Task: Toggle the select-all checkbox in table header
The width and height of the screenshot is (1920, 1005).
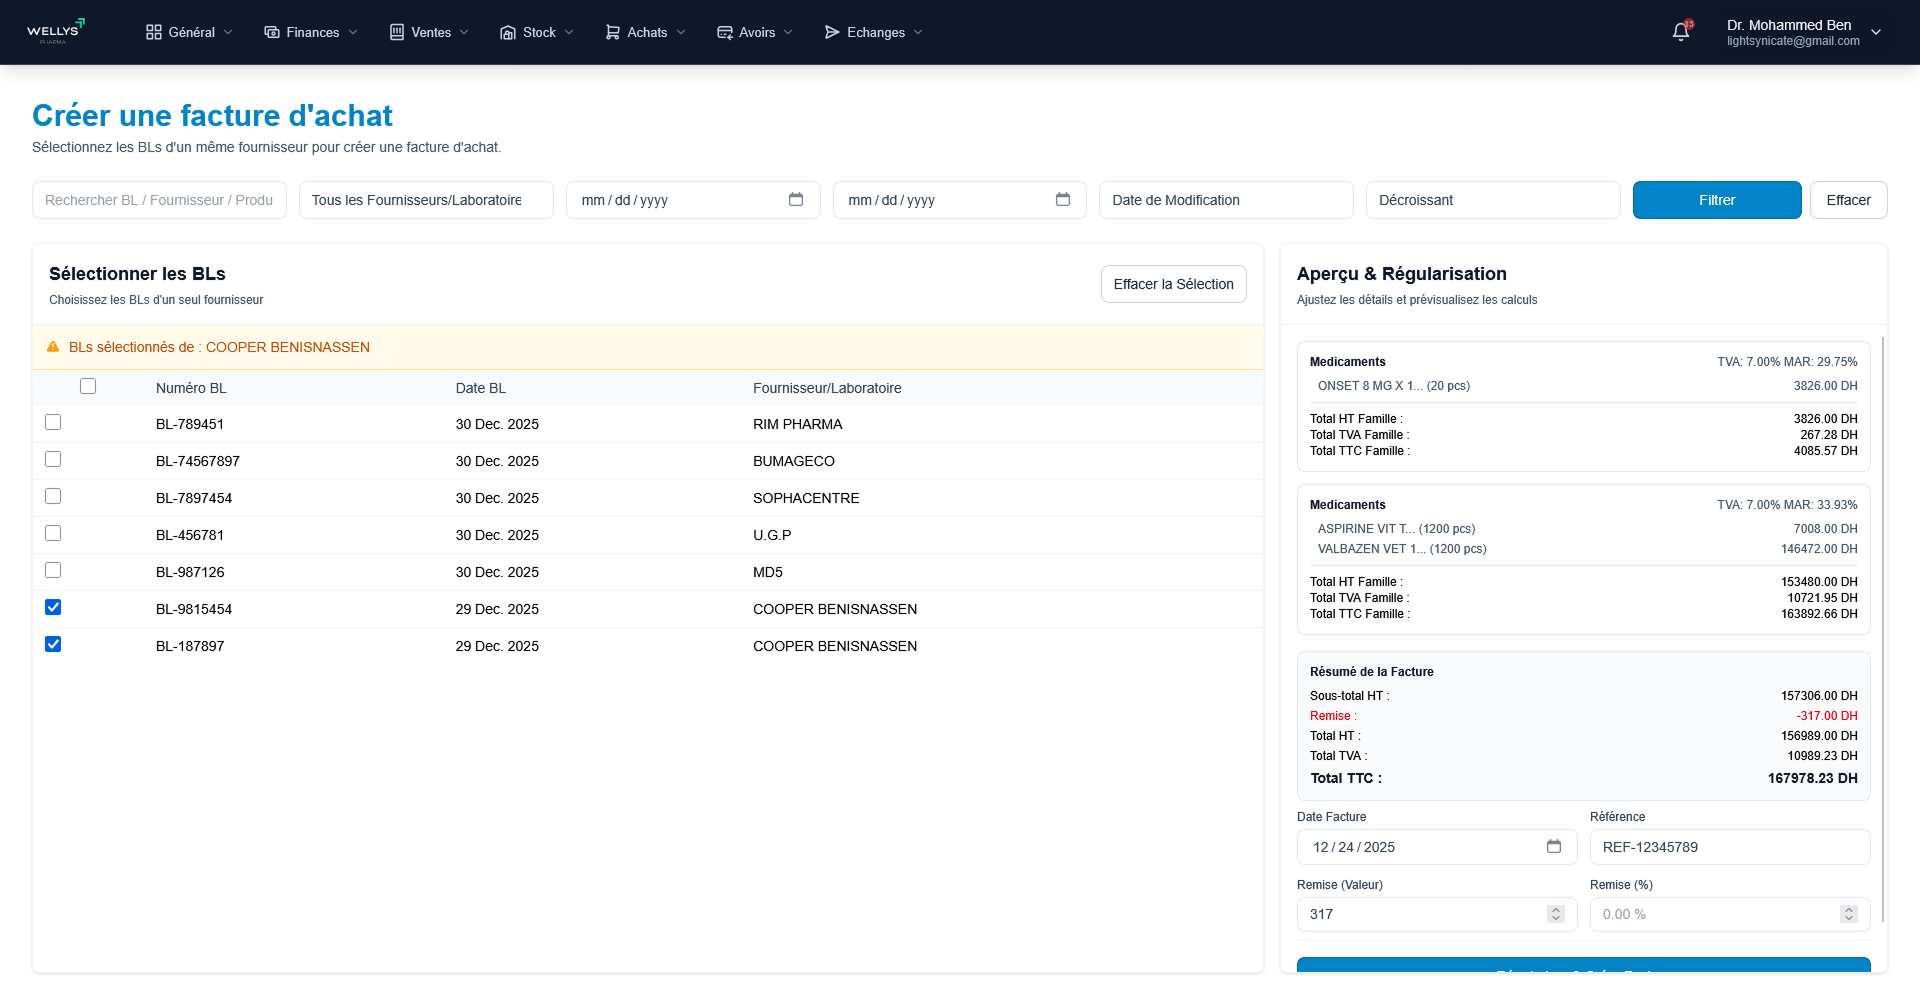Action: [x=88, y=387]
